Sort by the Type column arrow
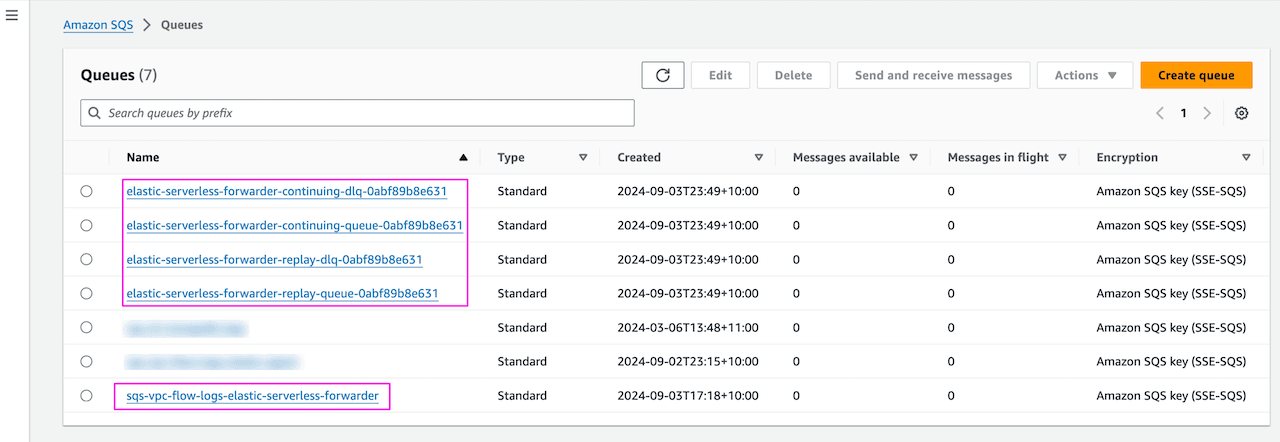 (x=583, y=157)
